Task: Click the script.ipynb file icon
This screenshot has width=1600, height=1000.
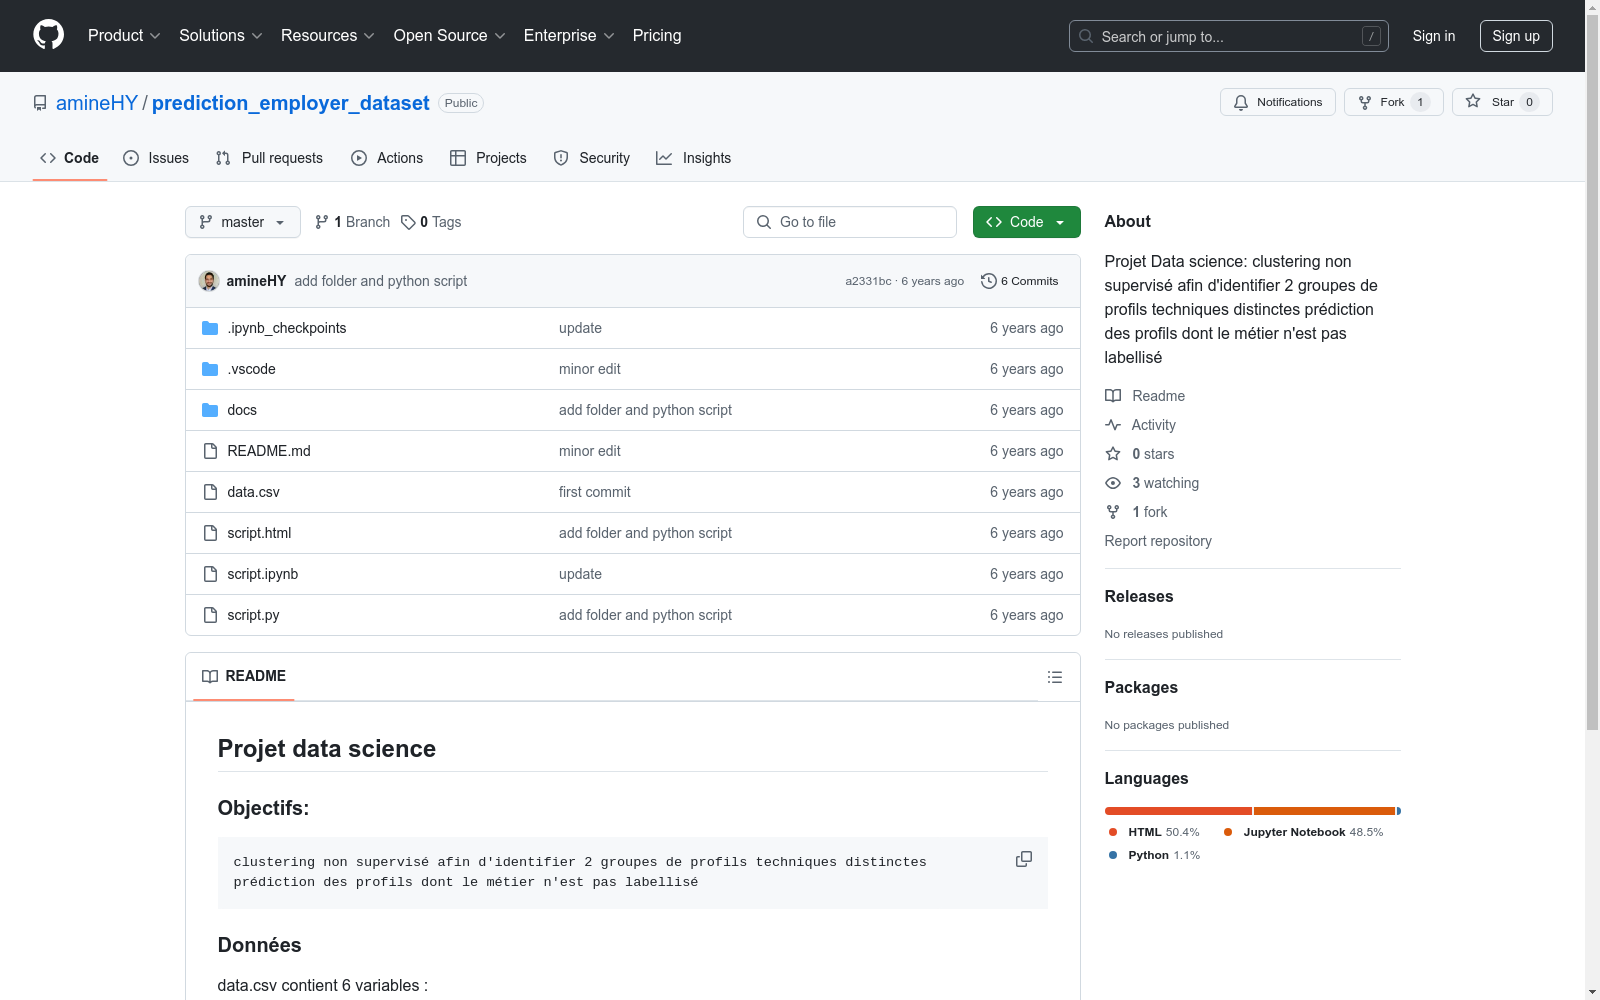Action: [210, 574]
